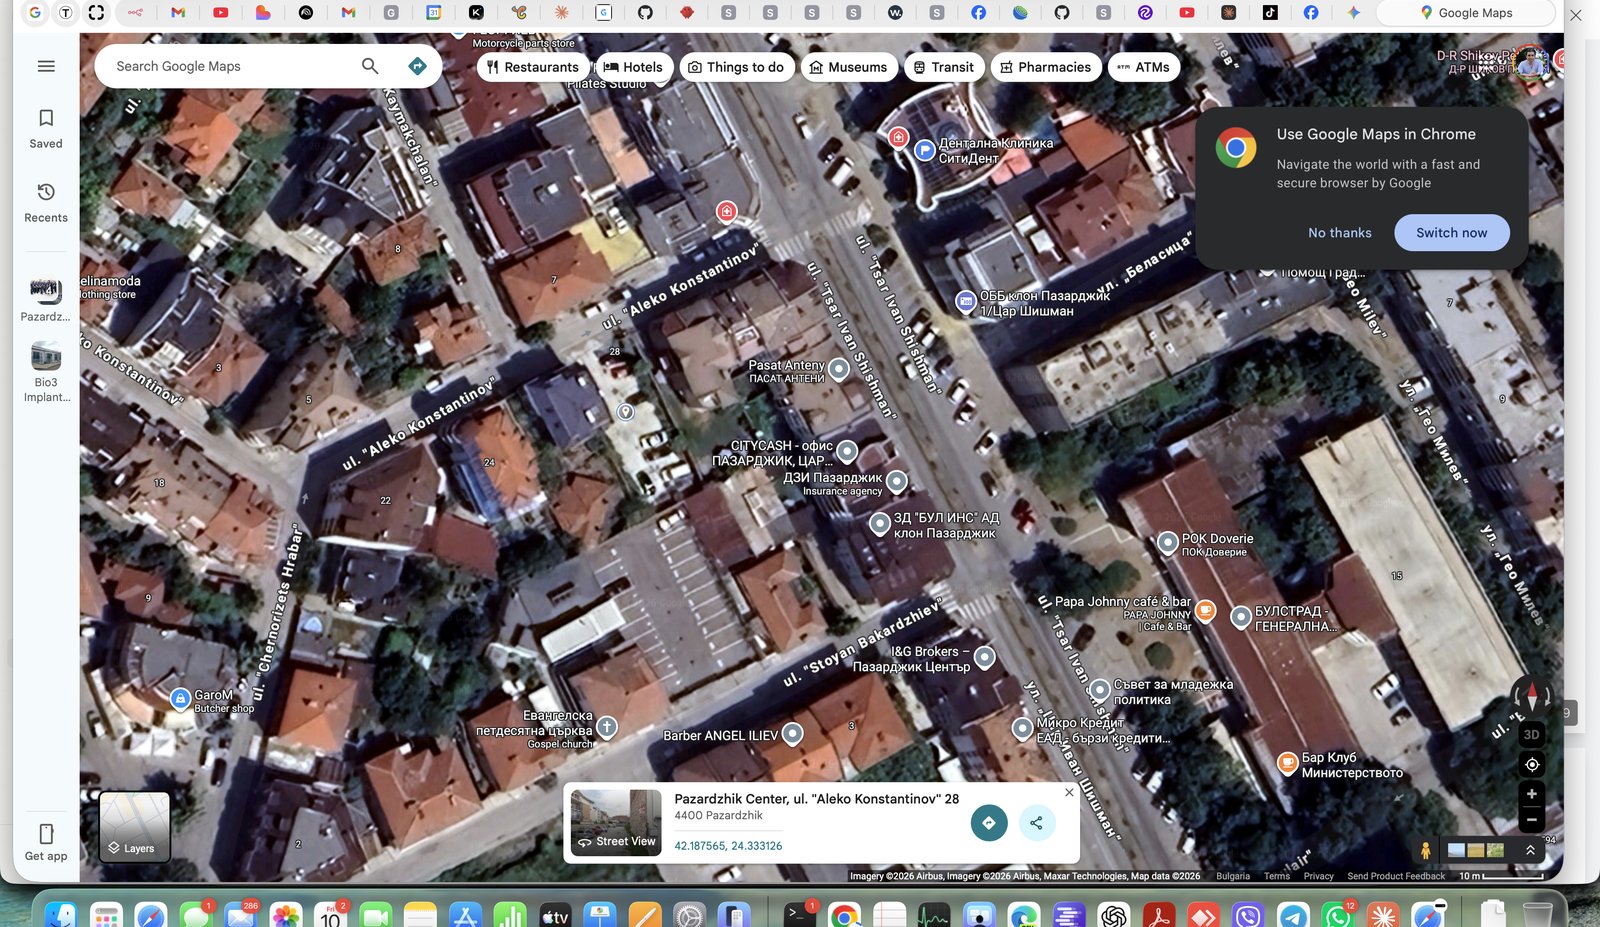This screenshot has height=927, width=1600.
Task: Select the Pharmacies category chip
Action: pos(1045,67)
